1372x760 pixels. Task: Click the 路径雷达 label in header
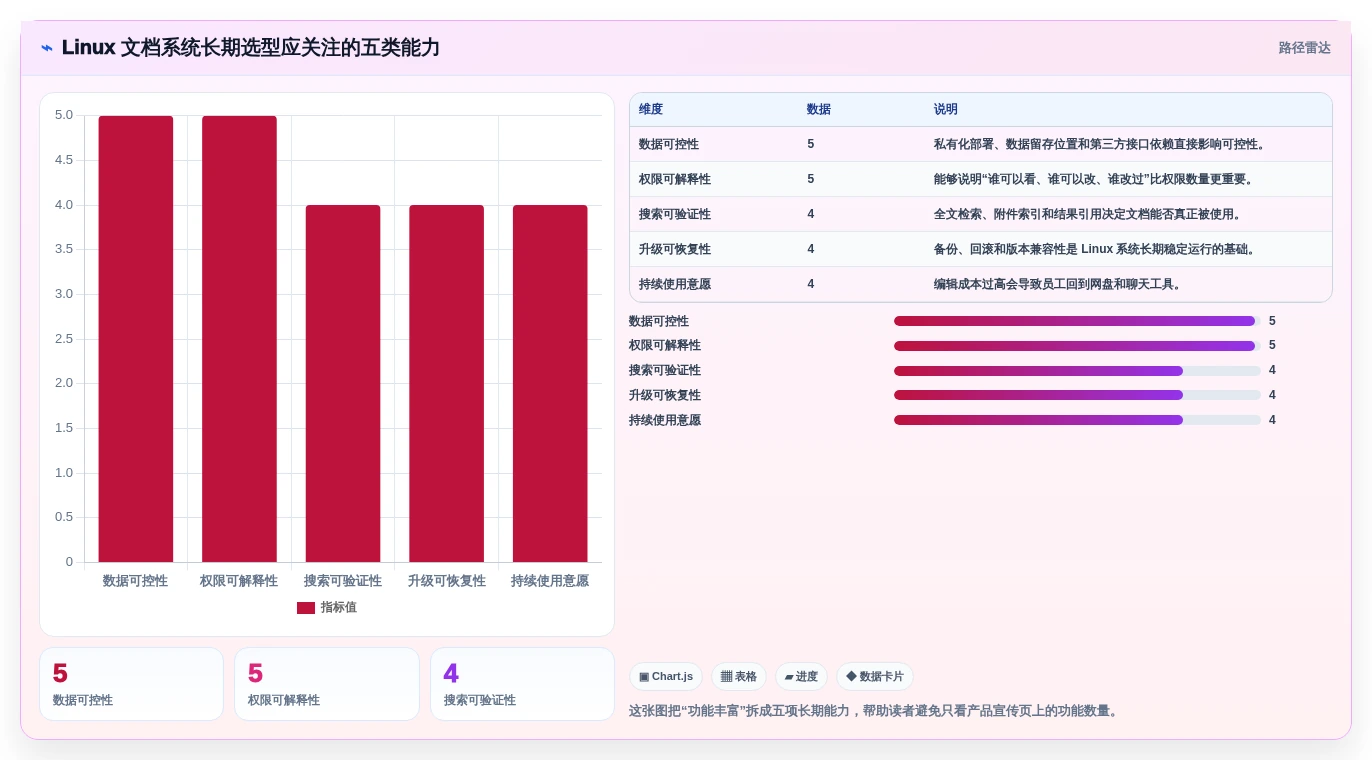[x=1304, y=48]
